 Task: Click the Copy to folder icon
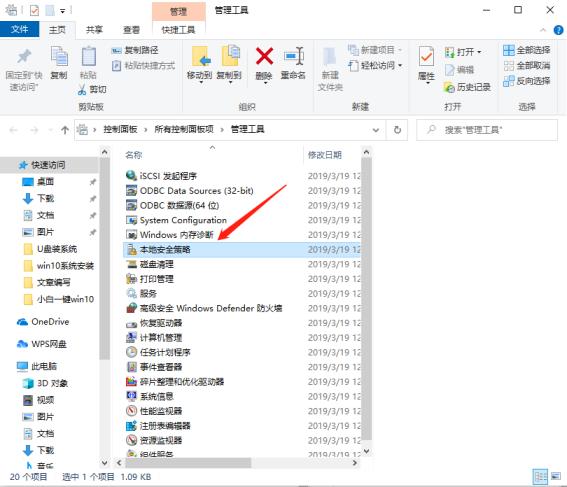coord(230,56)
